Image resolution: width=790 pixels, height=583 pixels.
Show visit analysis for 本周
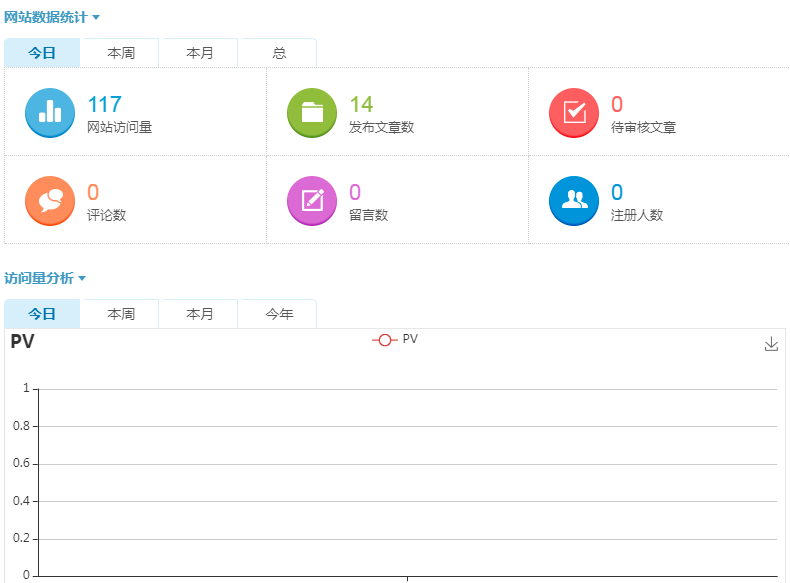click(x=121, y=314)
